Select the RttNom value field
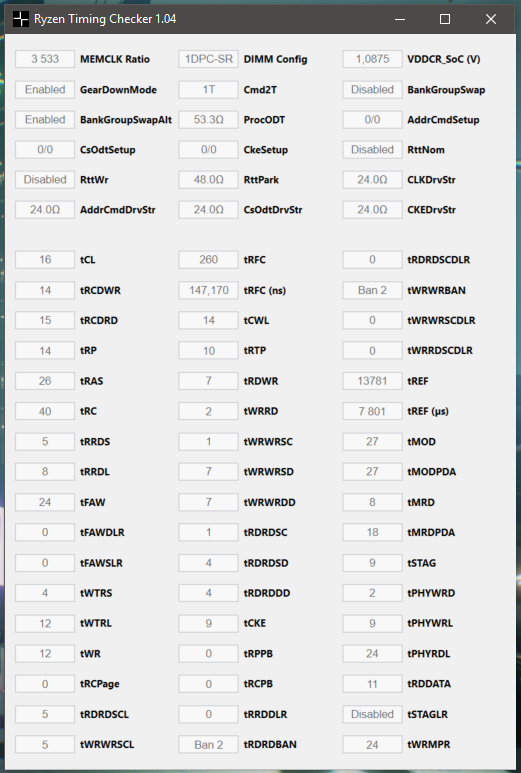Screen dimensions: 521x773 point(372,150)
